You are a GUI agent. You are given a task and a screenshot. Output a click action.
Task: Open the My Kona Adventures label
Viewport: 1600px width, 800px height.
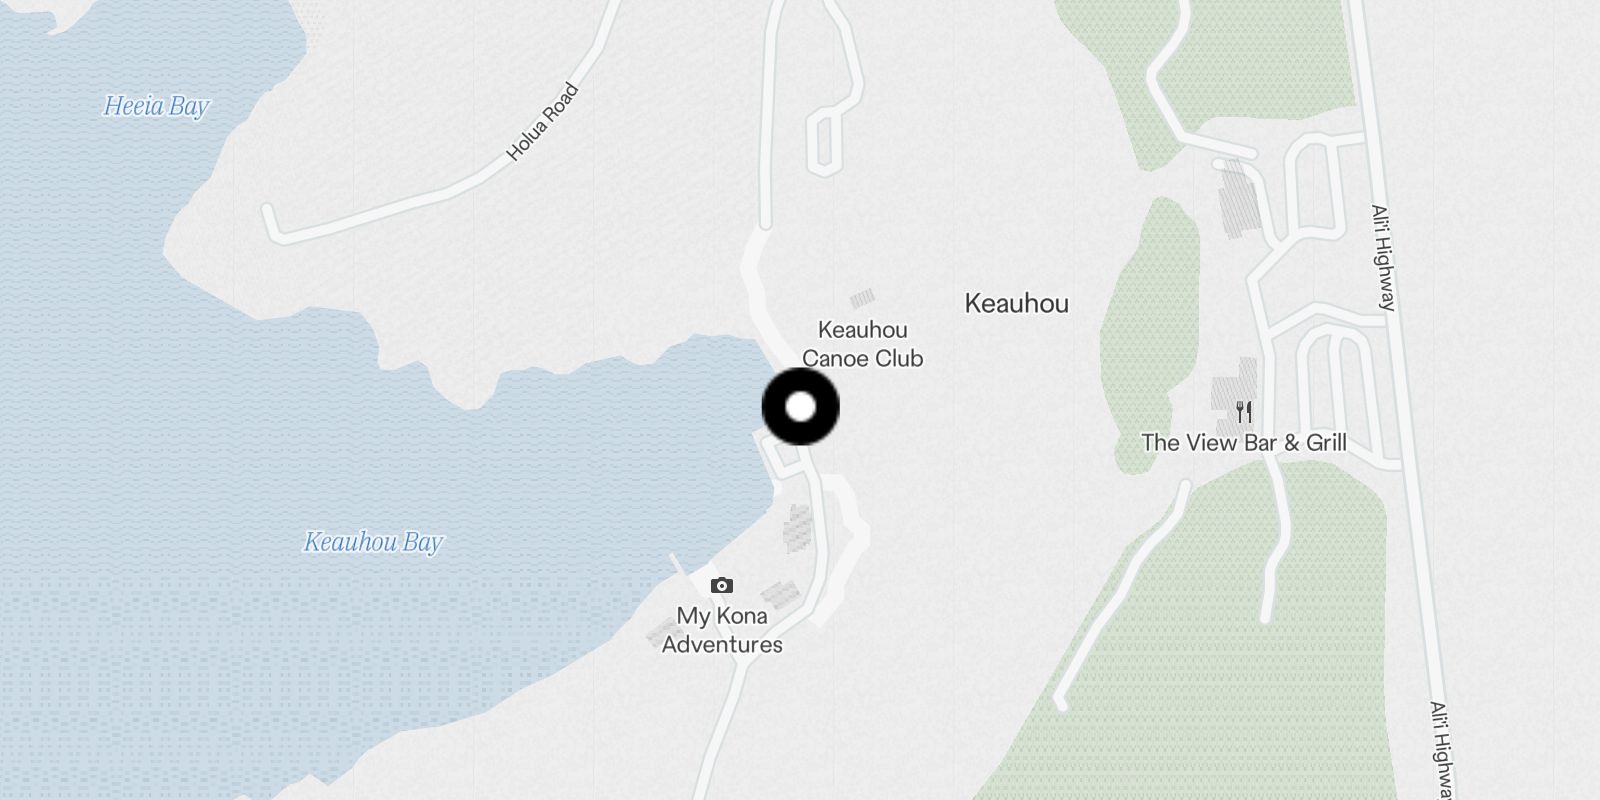(722, 630)
